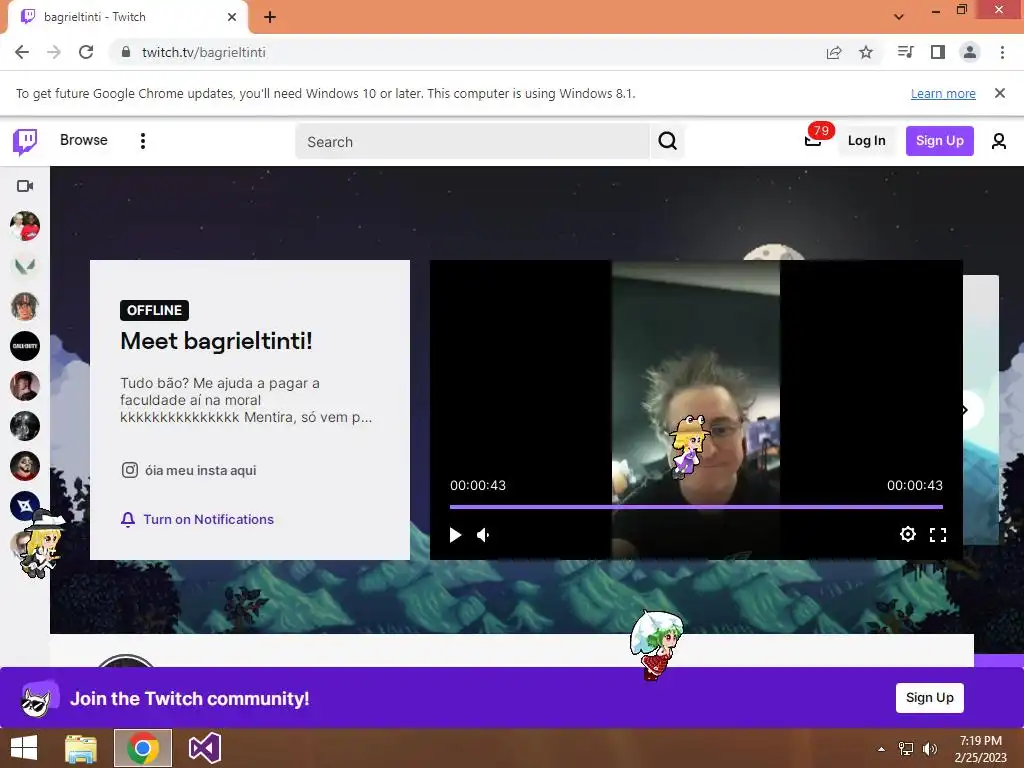Open notifications inbox with 79 badge
The height and width of the screenshot is (768, 1024).
(x=813, y=139)
